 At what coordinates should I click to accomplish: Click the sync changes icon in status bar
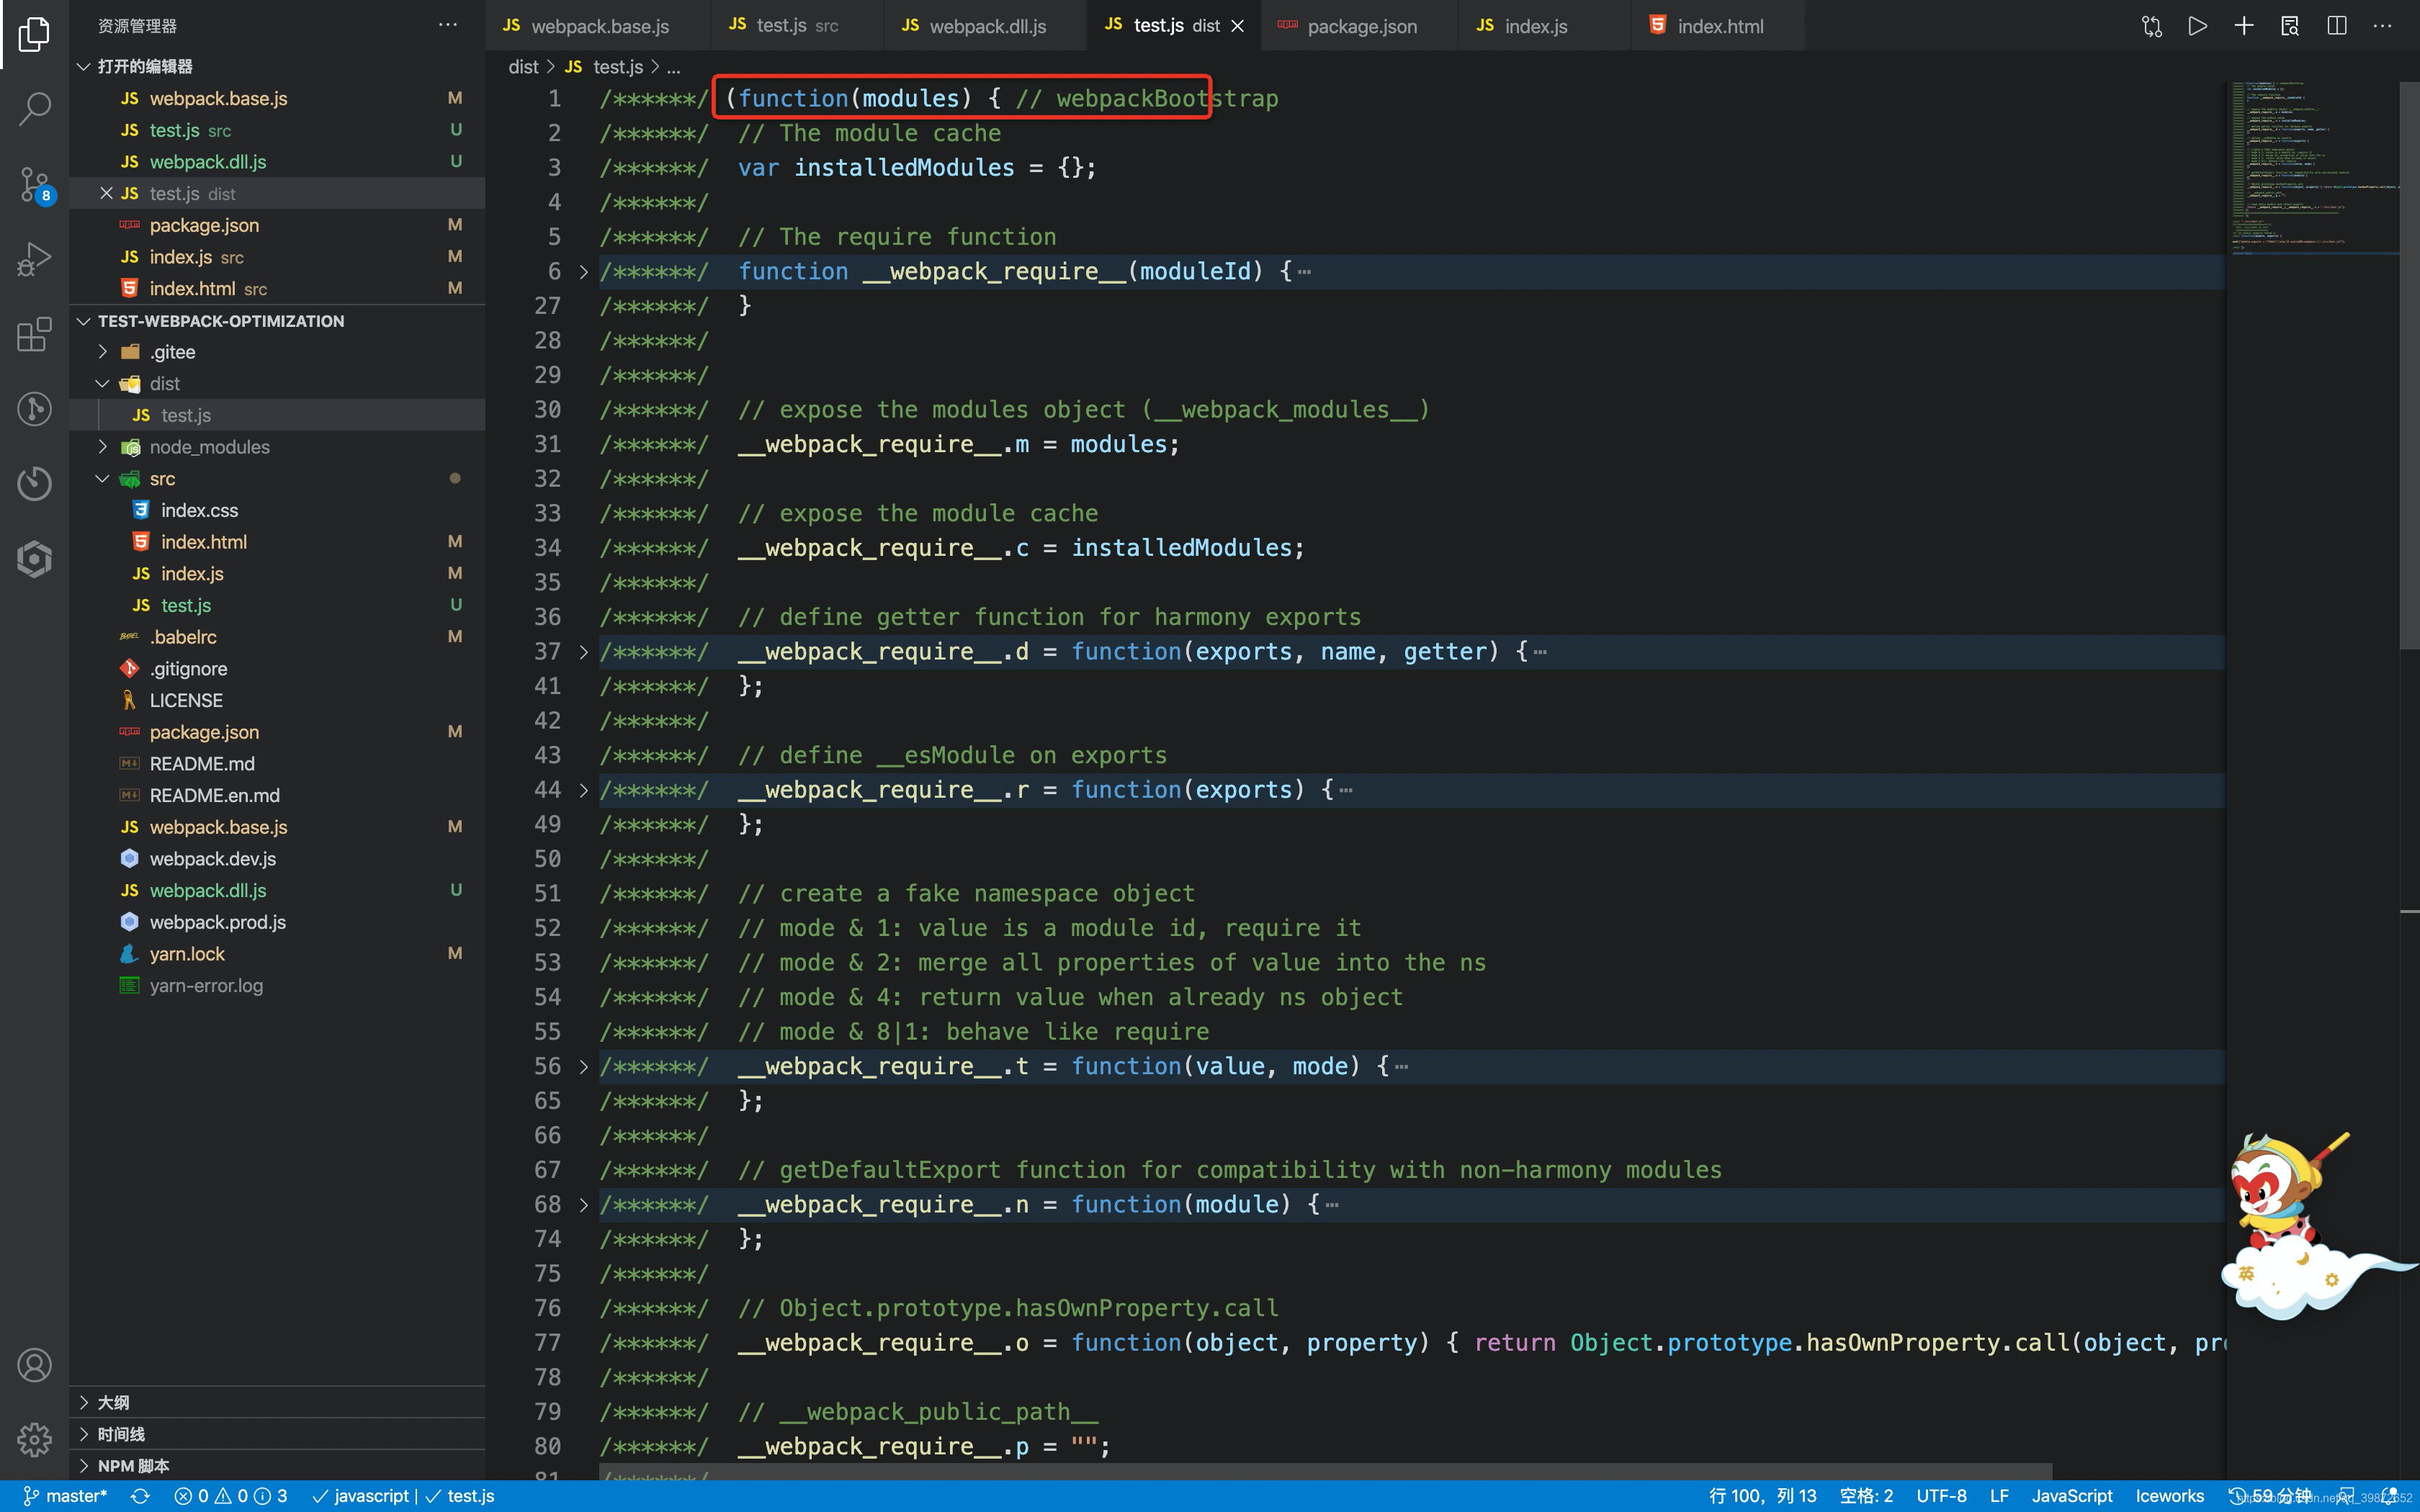click(140, 1496)
